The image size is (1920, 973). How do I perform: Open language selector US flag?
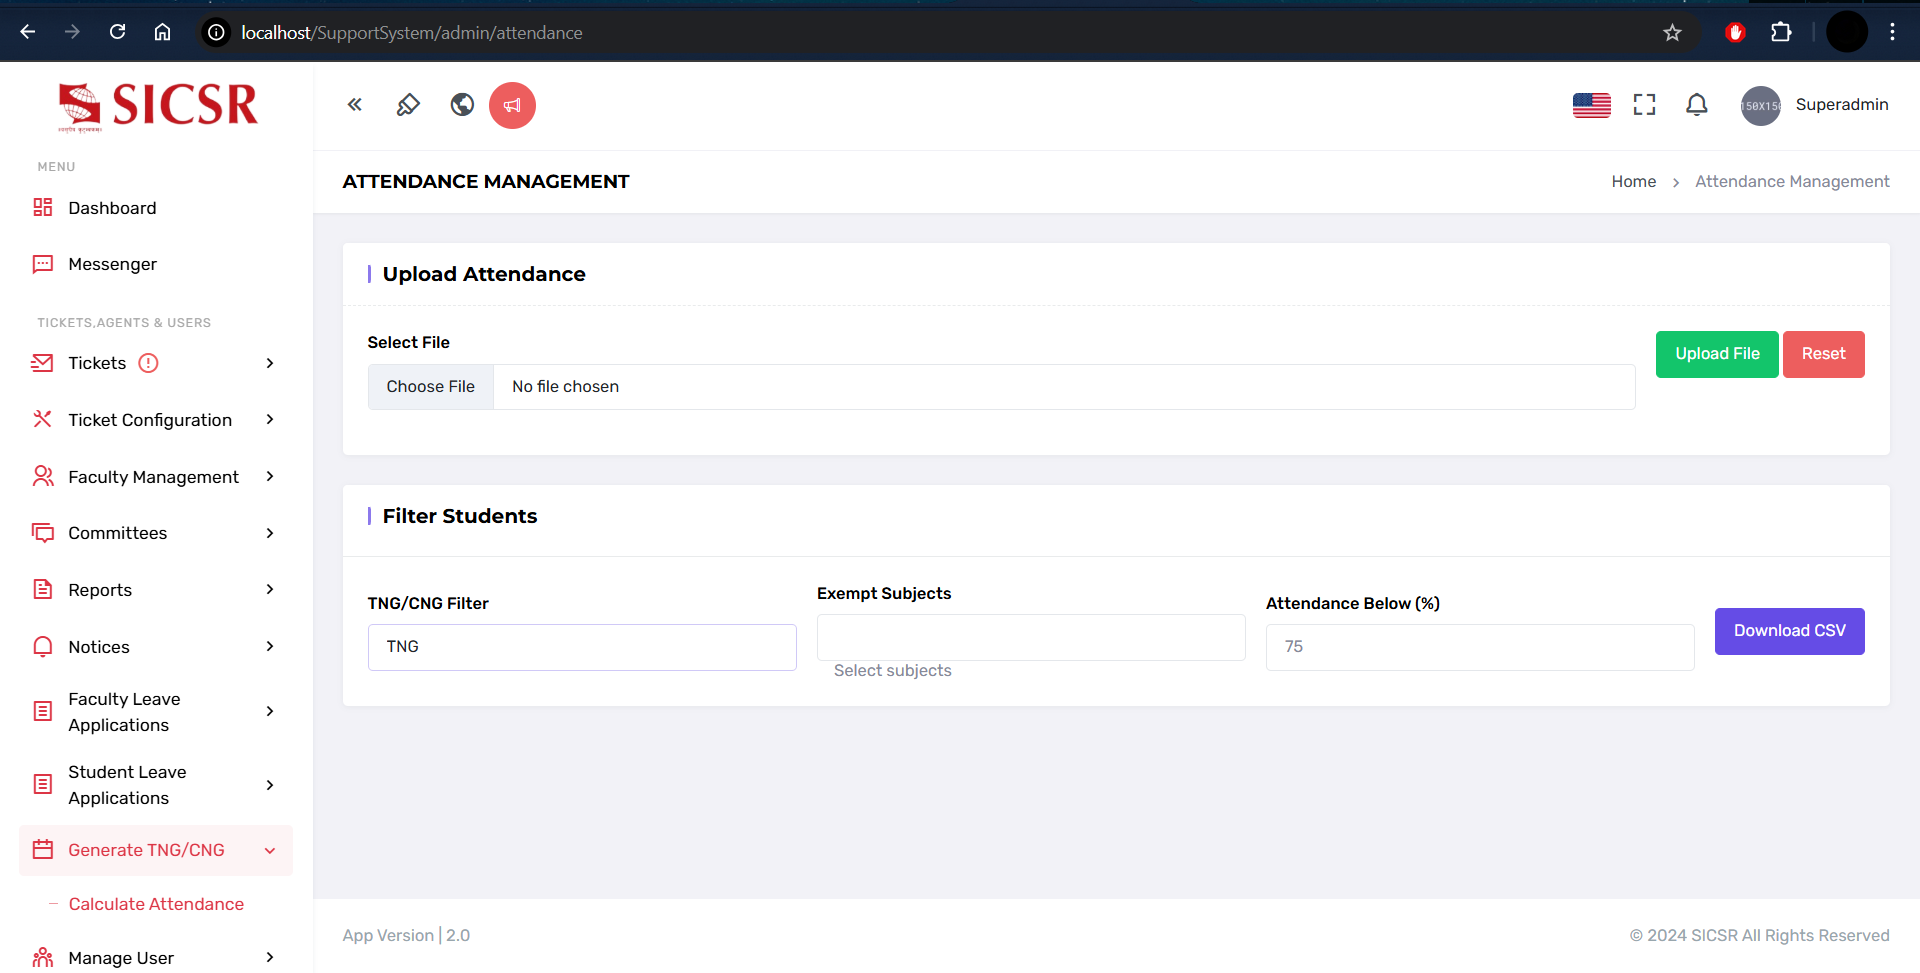point(1592,105)
